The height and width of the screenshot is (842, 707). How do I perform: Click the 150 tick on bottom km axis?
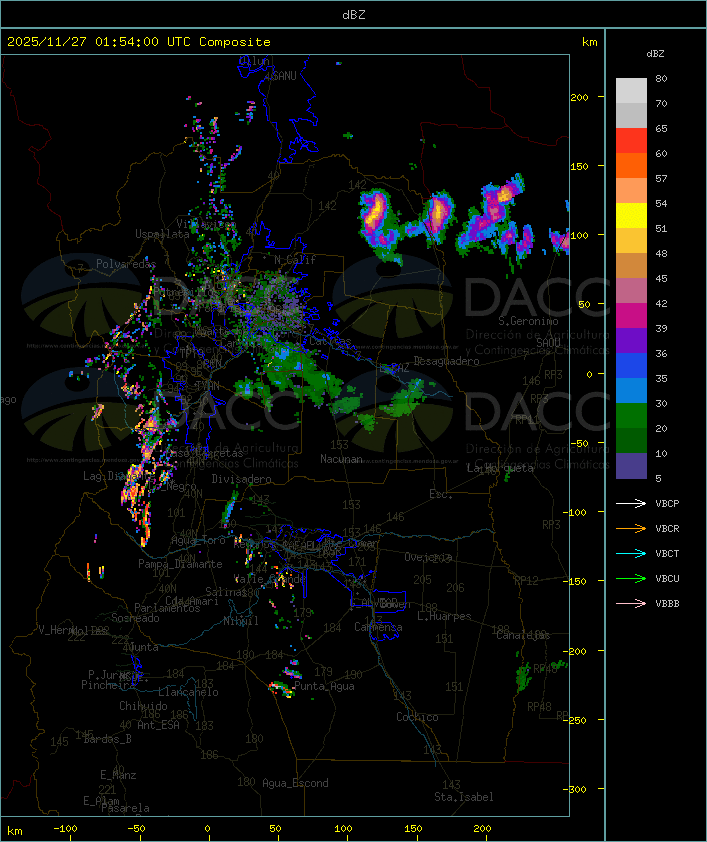pos(413,829)
